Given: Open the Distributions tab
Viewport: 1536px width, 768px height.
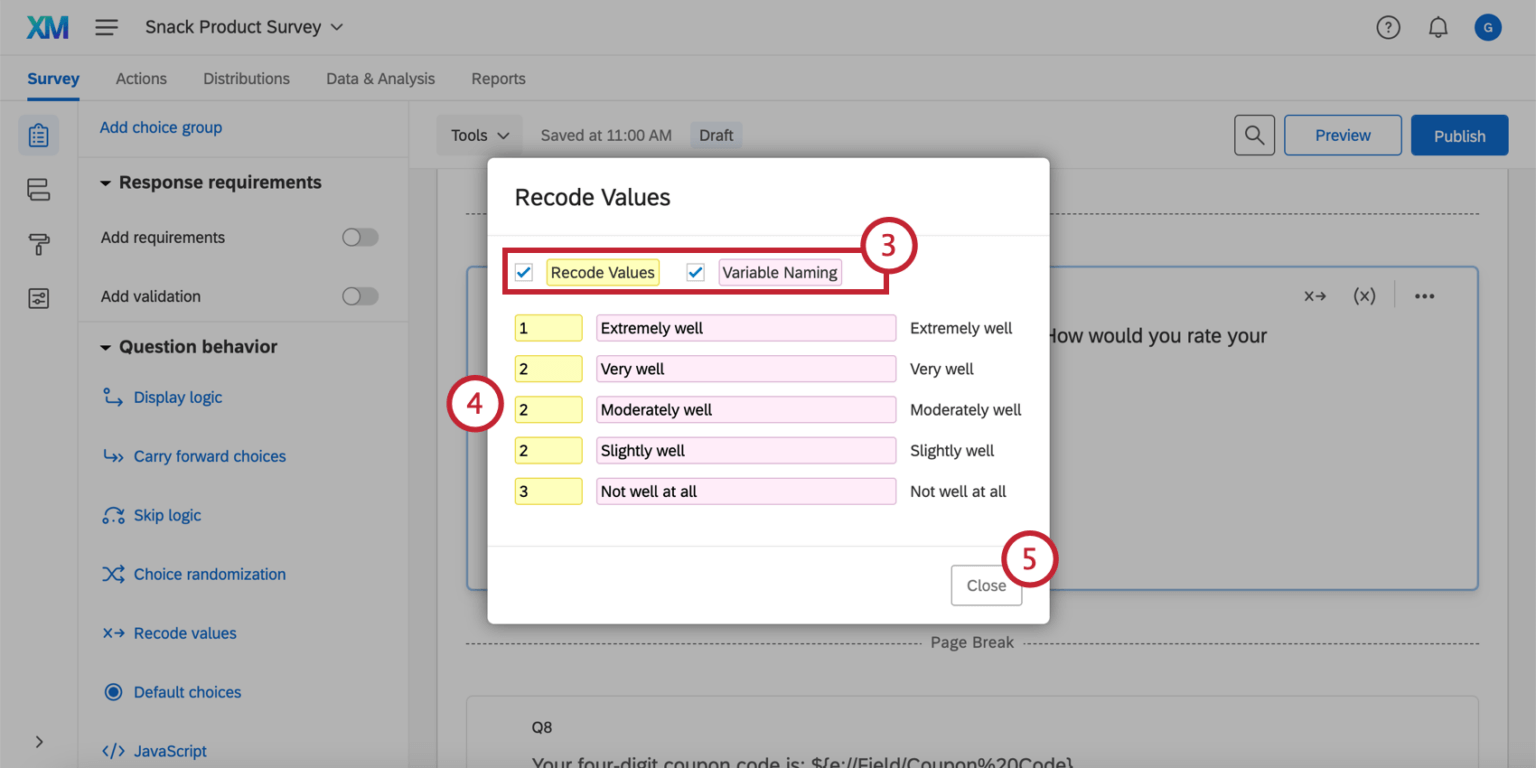Looking at the screenshot, I should [x=246, y=78].
